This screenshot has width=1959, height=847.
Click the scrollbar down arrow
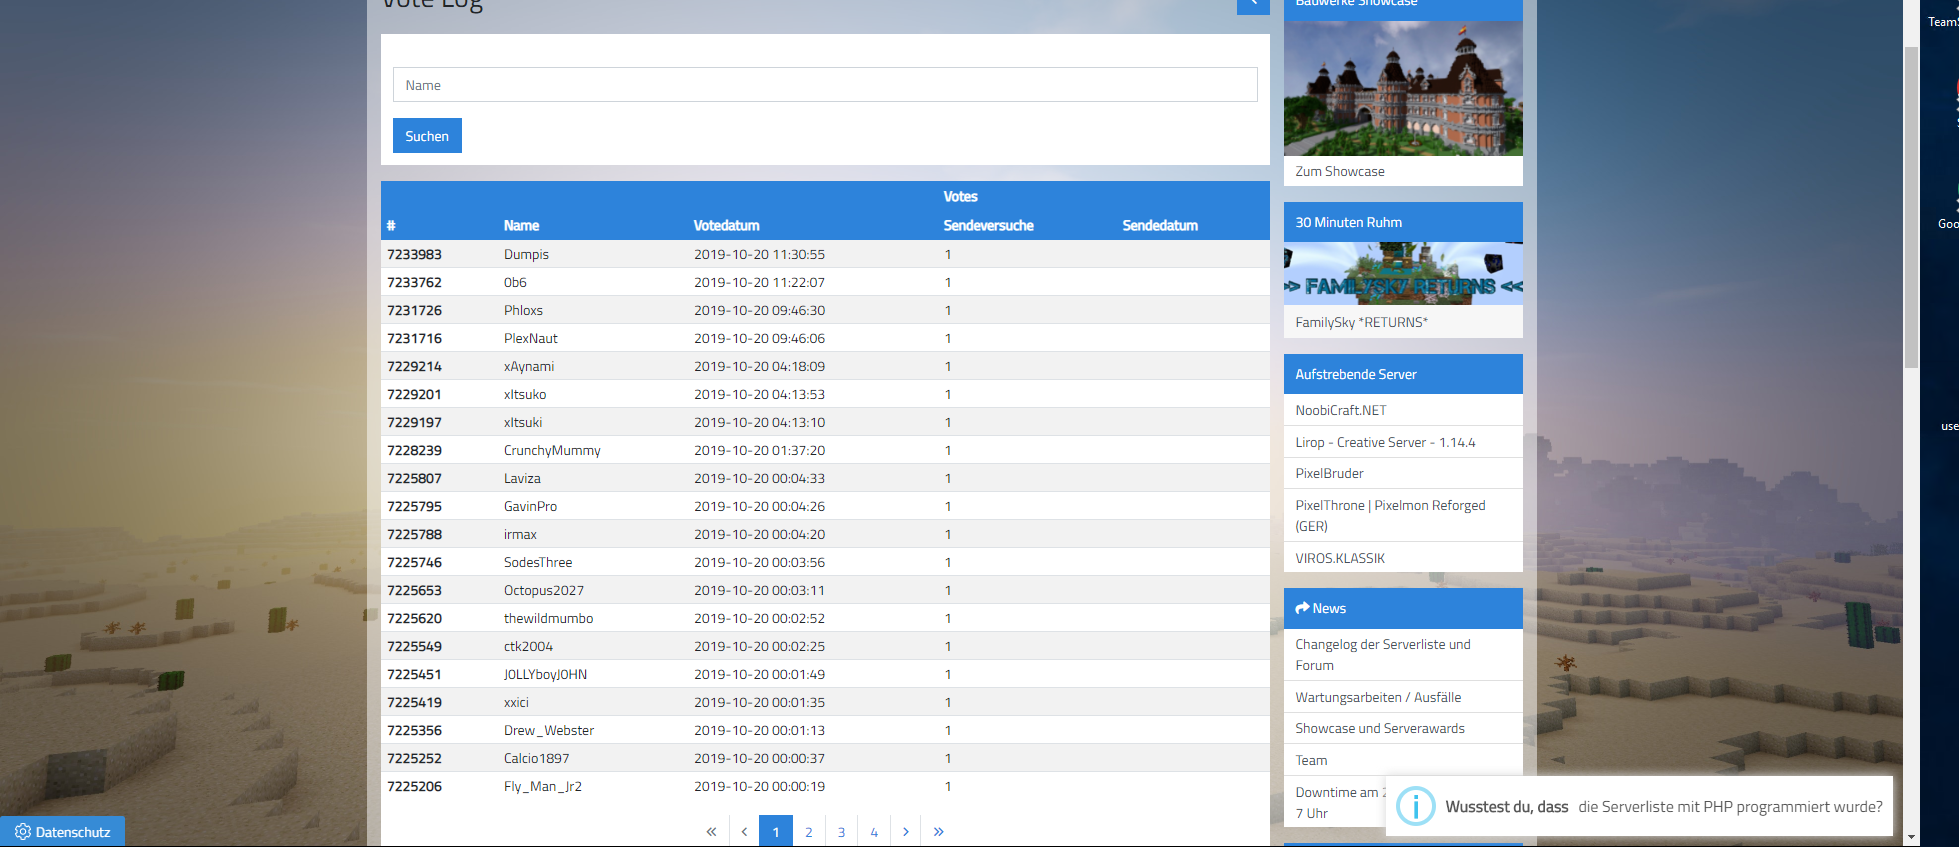1911,837
